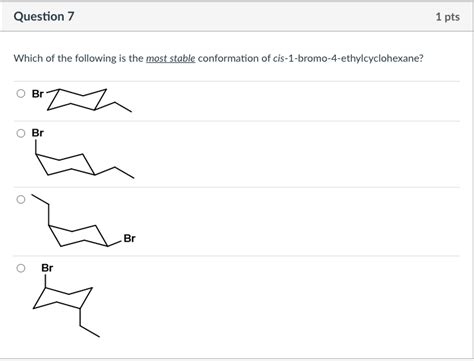The height and width of the screenshot is (361, 474).
Task: Click the Br label in the first option
Action: 38,94
